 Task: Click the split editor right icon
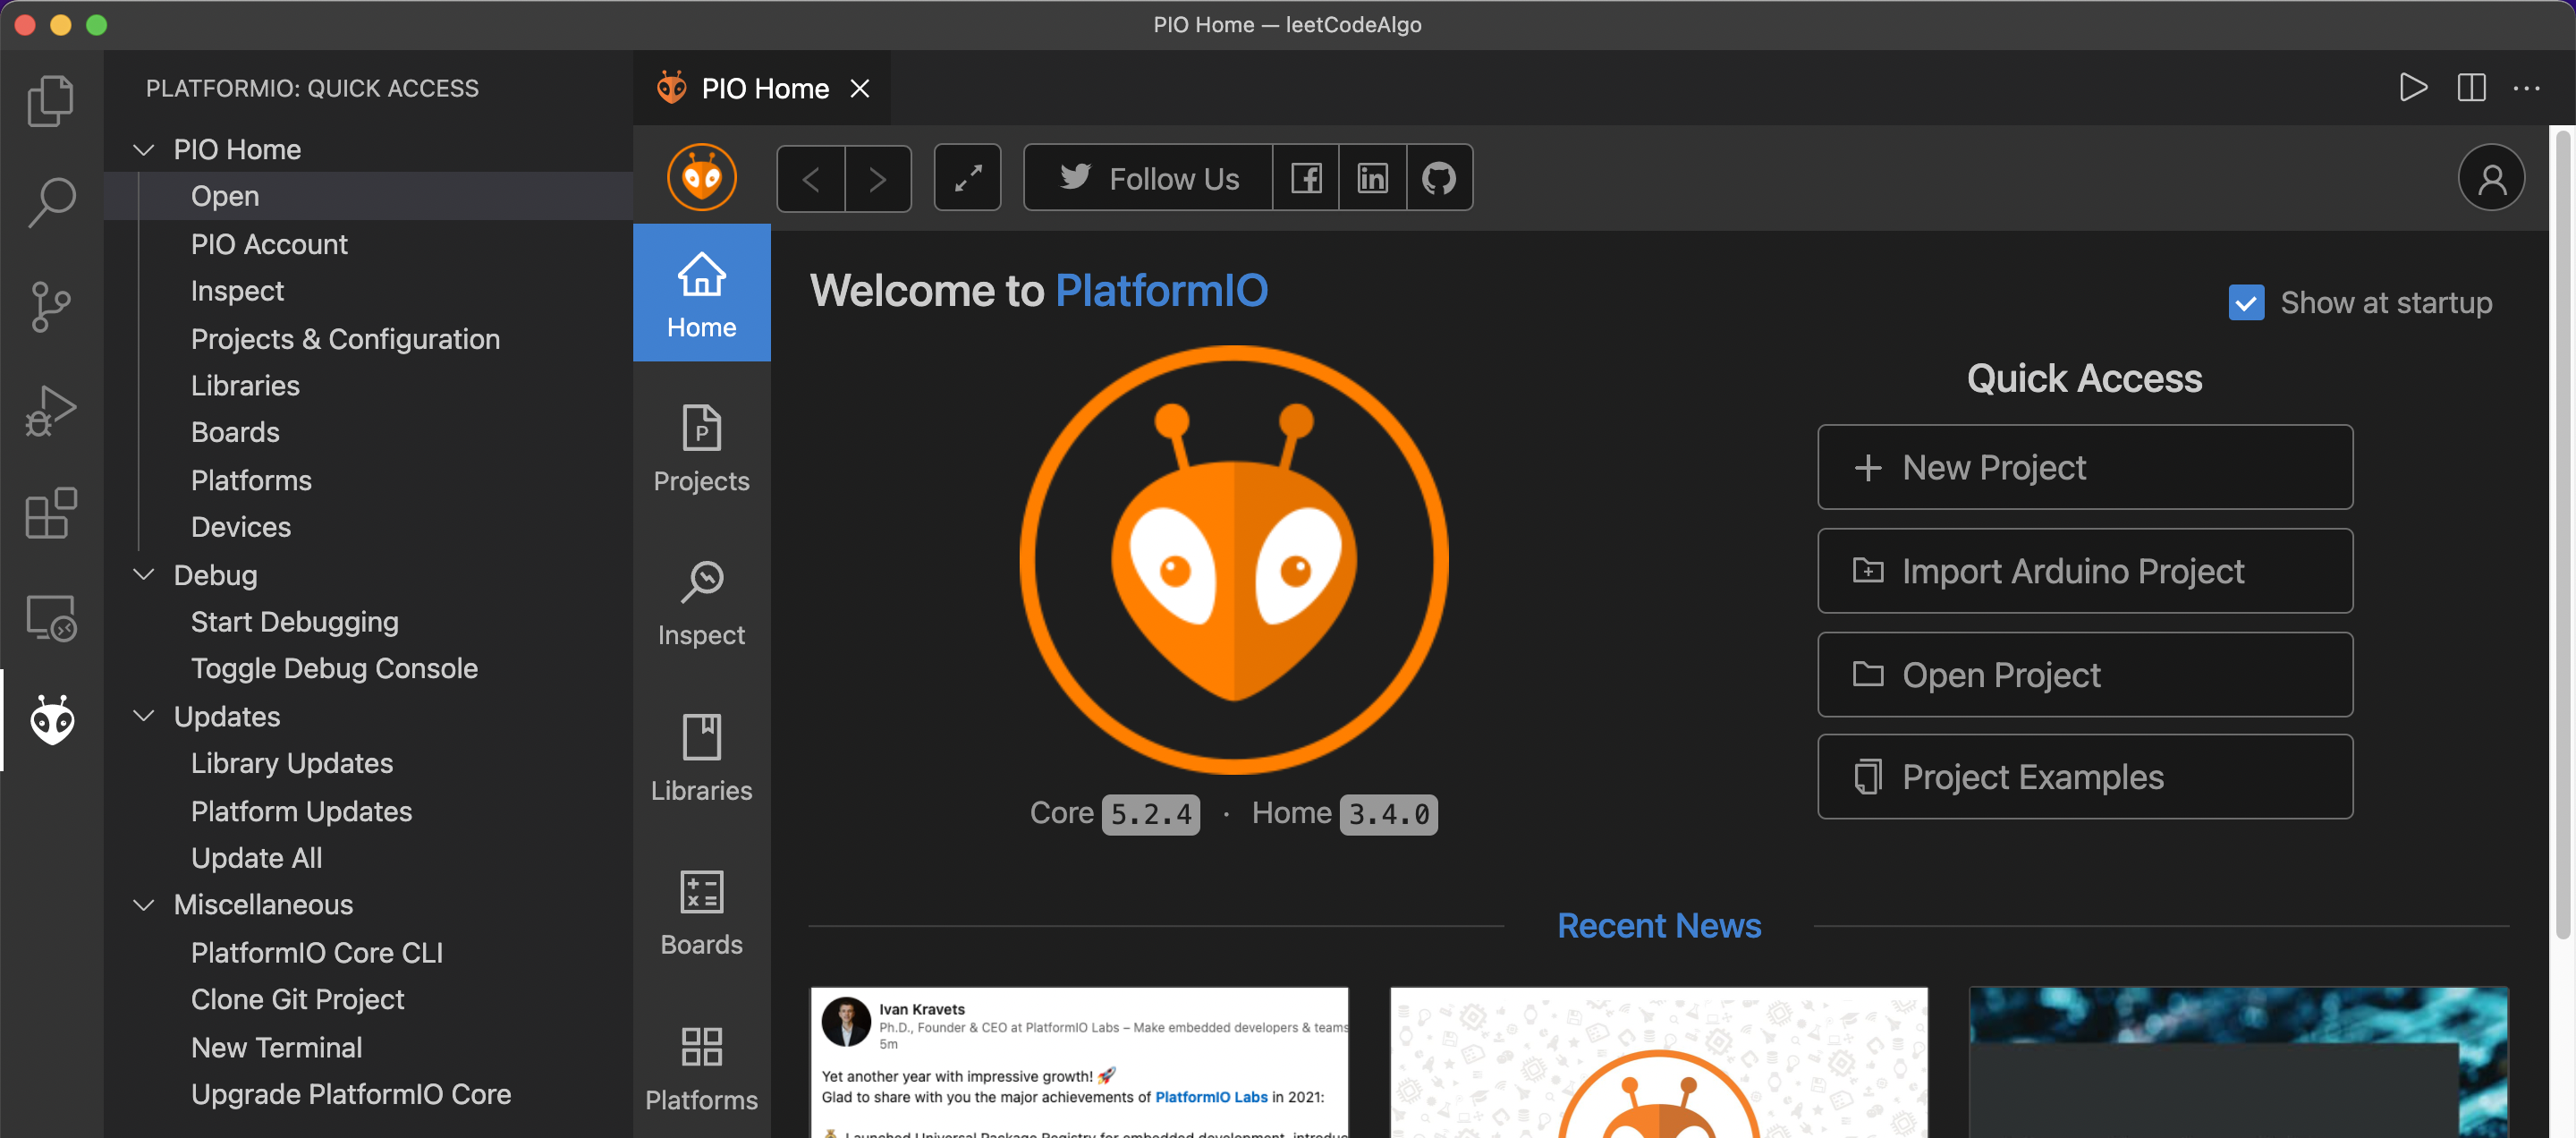(2471, 88)
